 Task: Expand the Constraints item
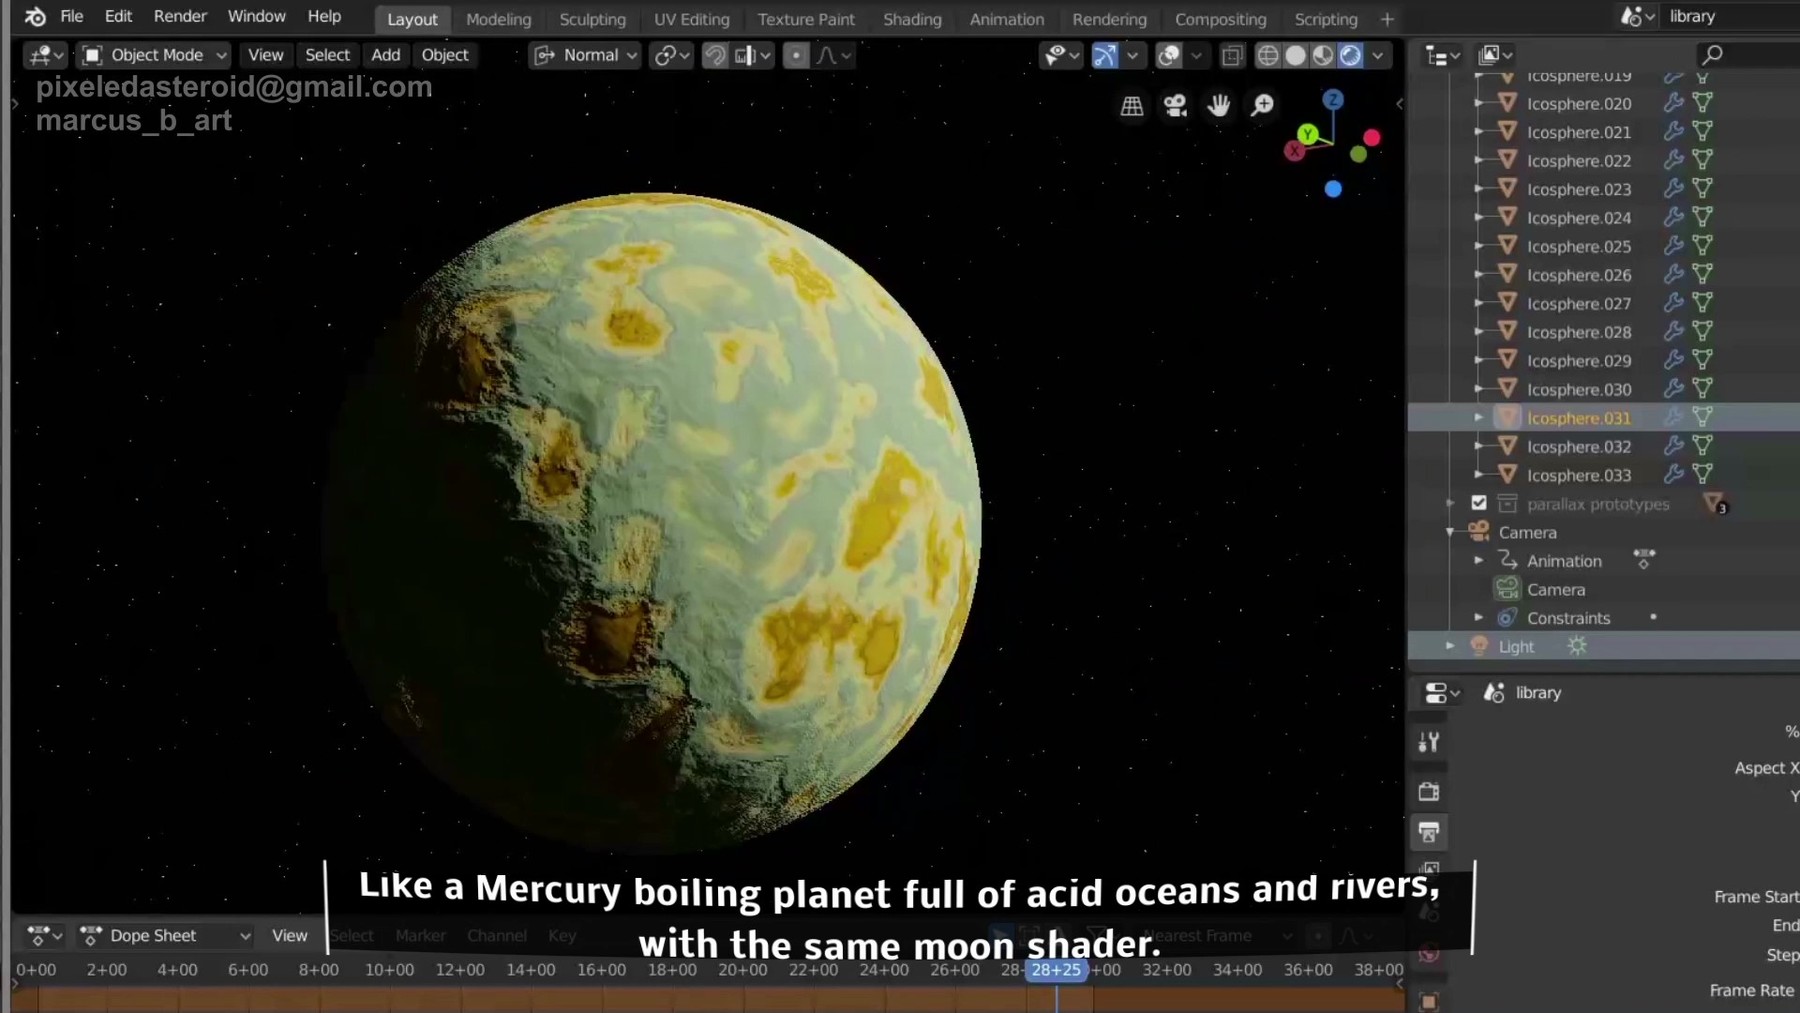[x=1479, y=618]
